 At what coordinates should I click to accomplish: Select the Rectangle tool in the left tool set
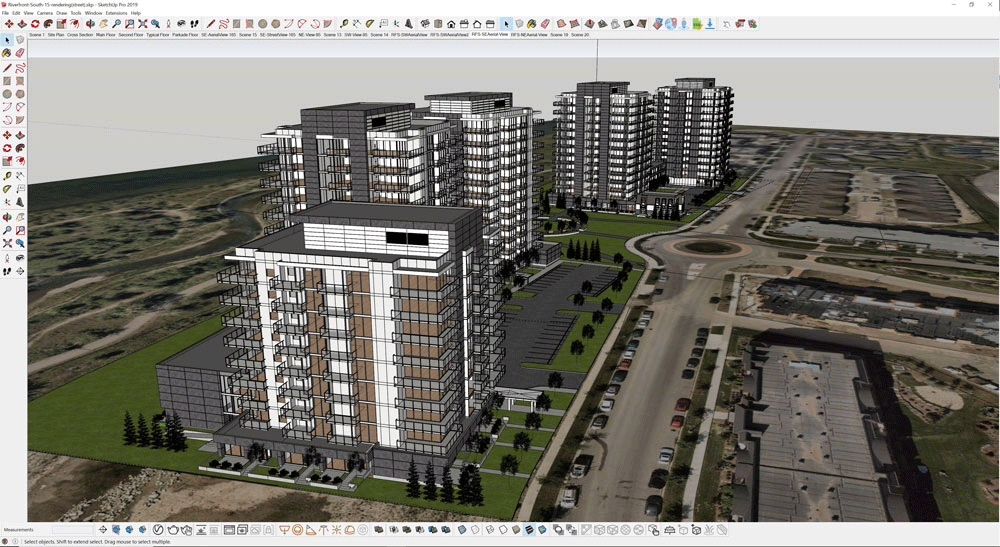7,80
